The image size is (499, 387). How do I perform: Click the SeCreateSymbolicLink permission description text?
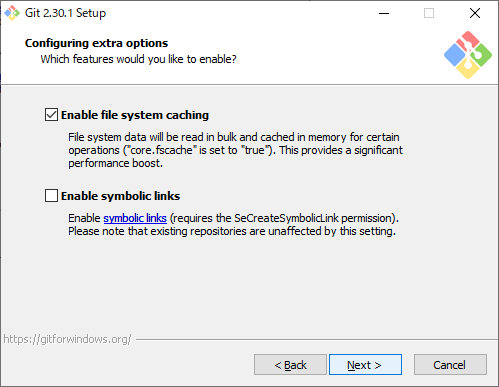pos(233,225)
